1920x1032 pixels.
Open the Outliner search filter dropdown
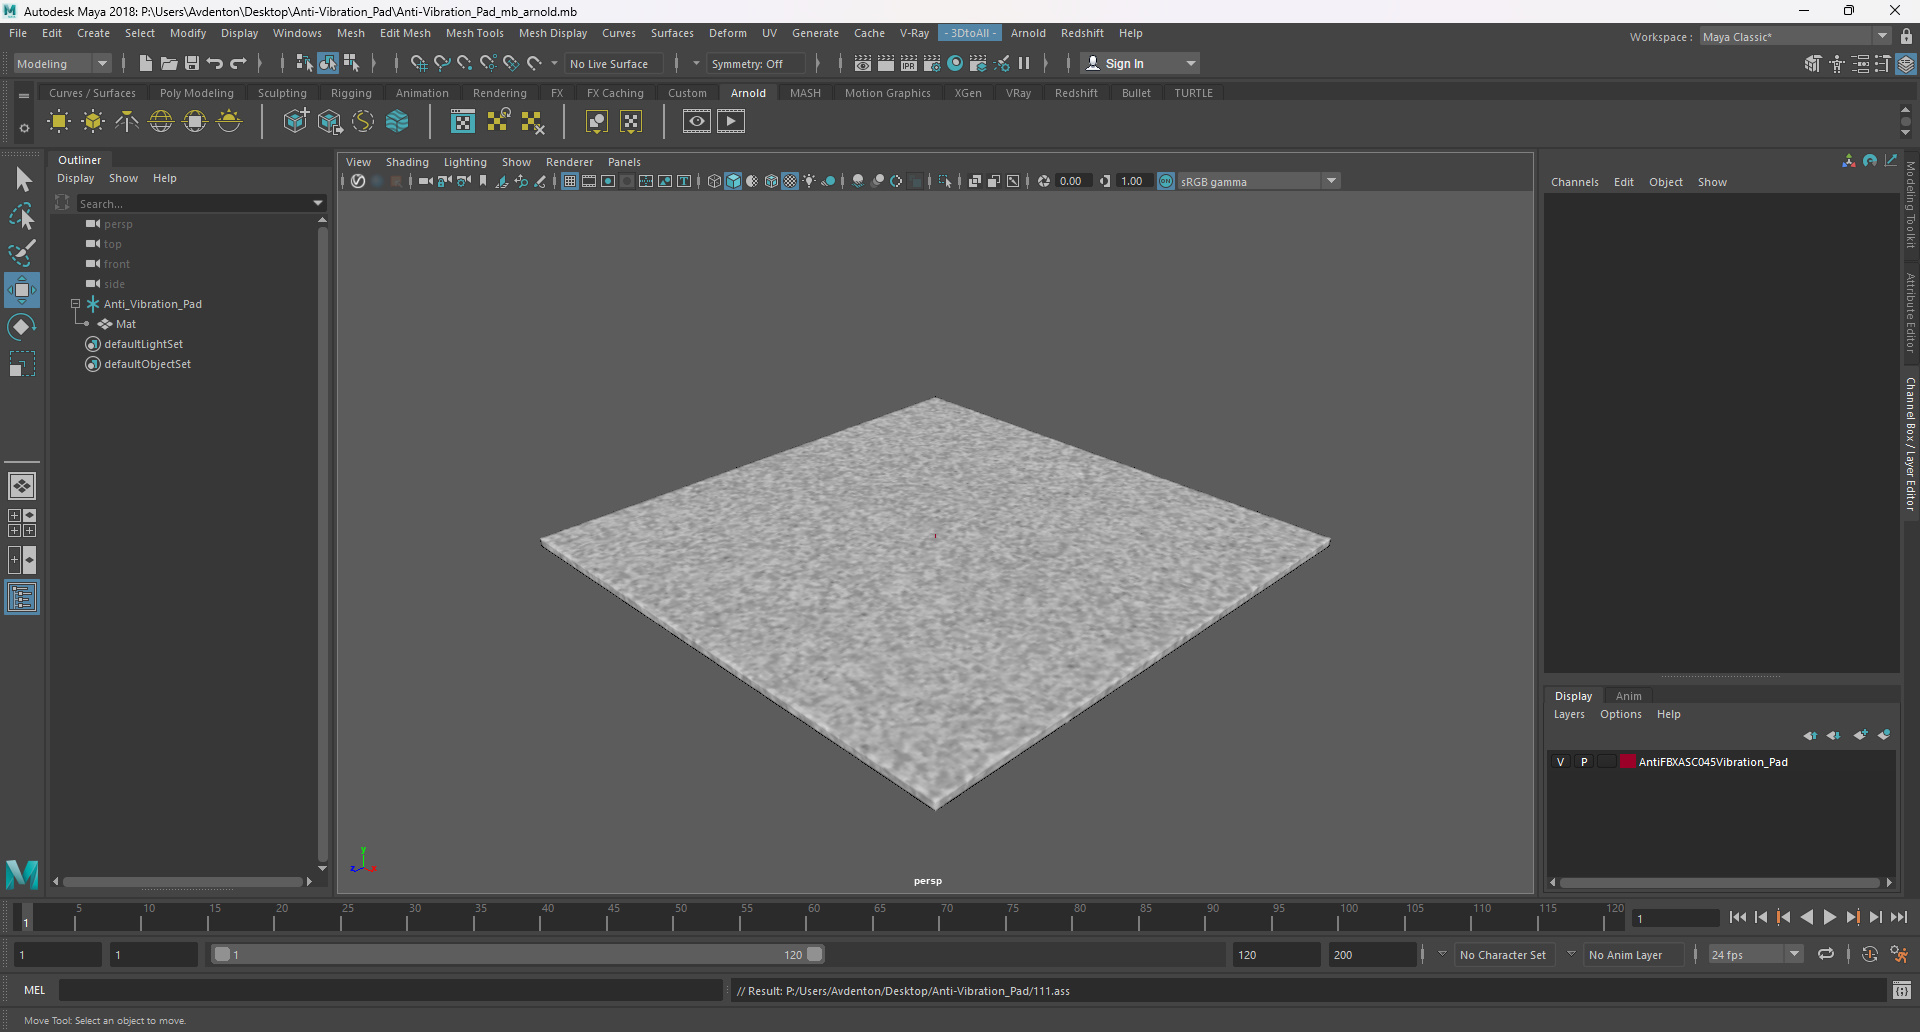pos(318,203)
